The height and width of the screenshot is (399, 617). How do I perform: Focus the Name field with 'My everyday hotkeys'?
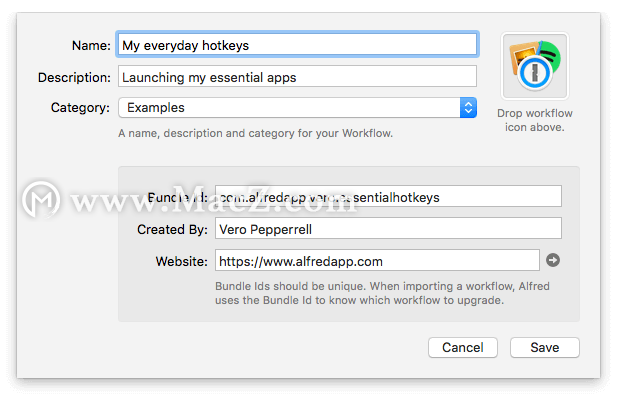[x=297, y=44]
